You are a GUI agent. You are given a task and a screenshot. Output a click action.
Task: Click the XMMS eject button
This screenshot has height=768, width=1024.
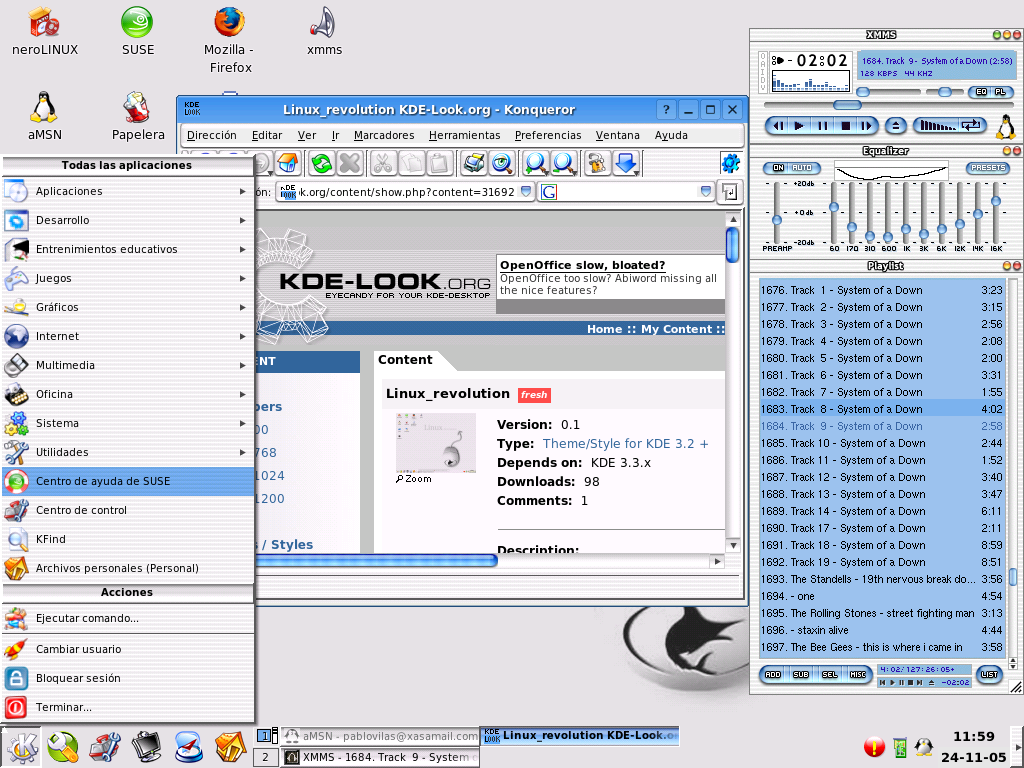click(896, 125)
